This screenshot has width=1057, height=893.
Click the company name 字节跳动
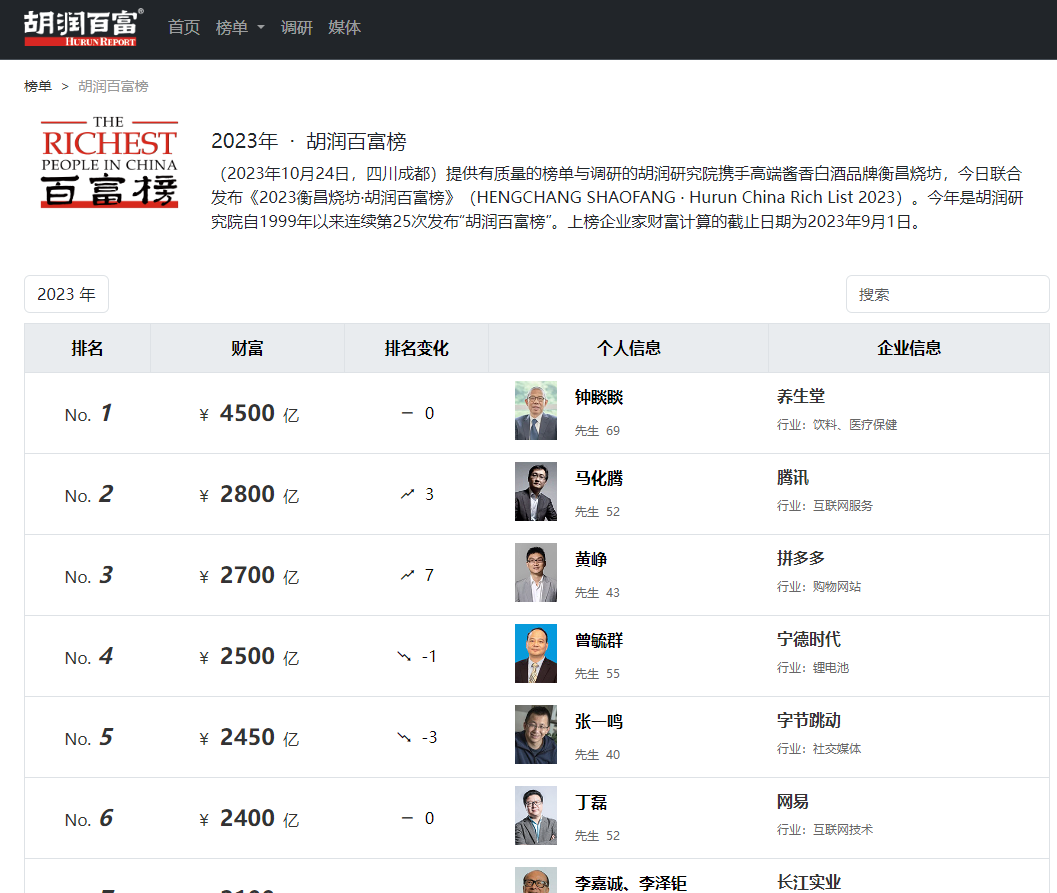tap(809, 720)
